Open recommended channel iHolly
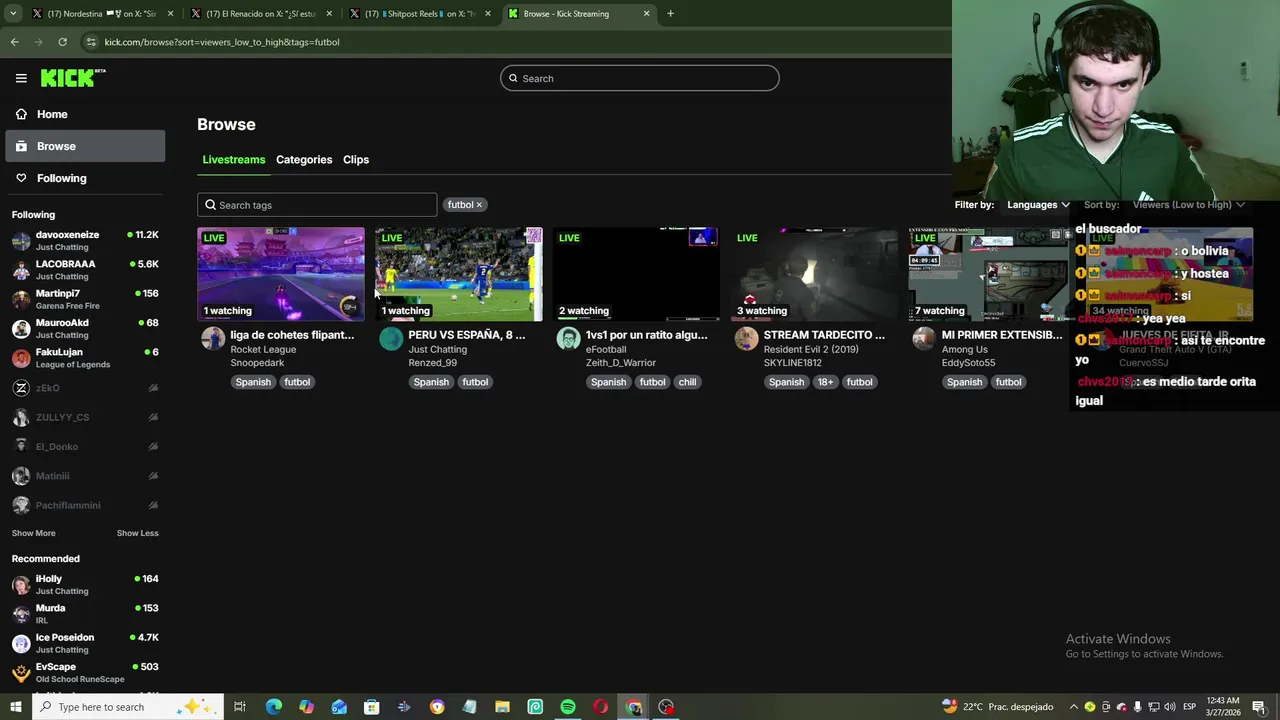 pos(85,584)
